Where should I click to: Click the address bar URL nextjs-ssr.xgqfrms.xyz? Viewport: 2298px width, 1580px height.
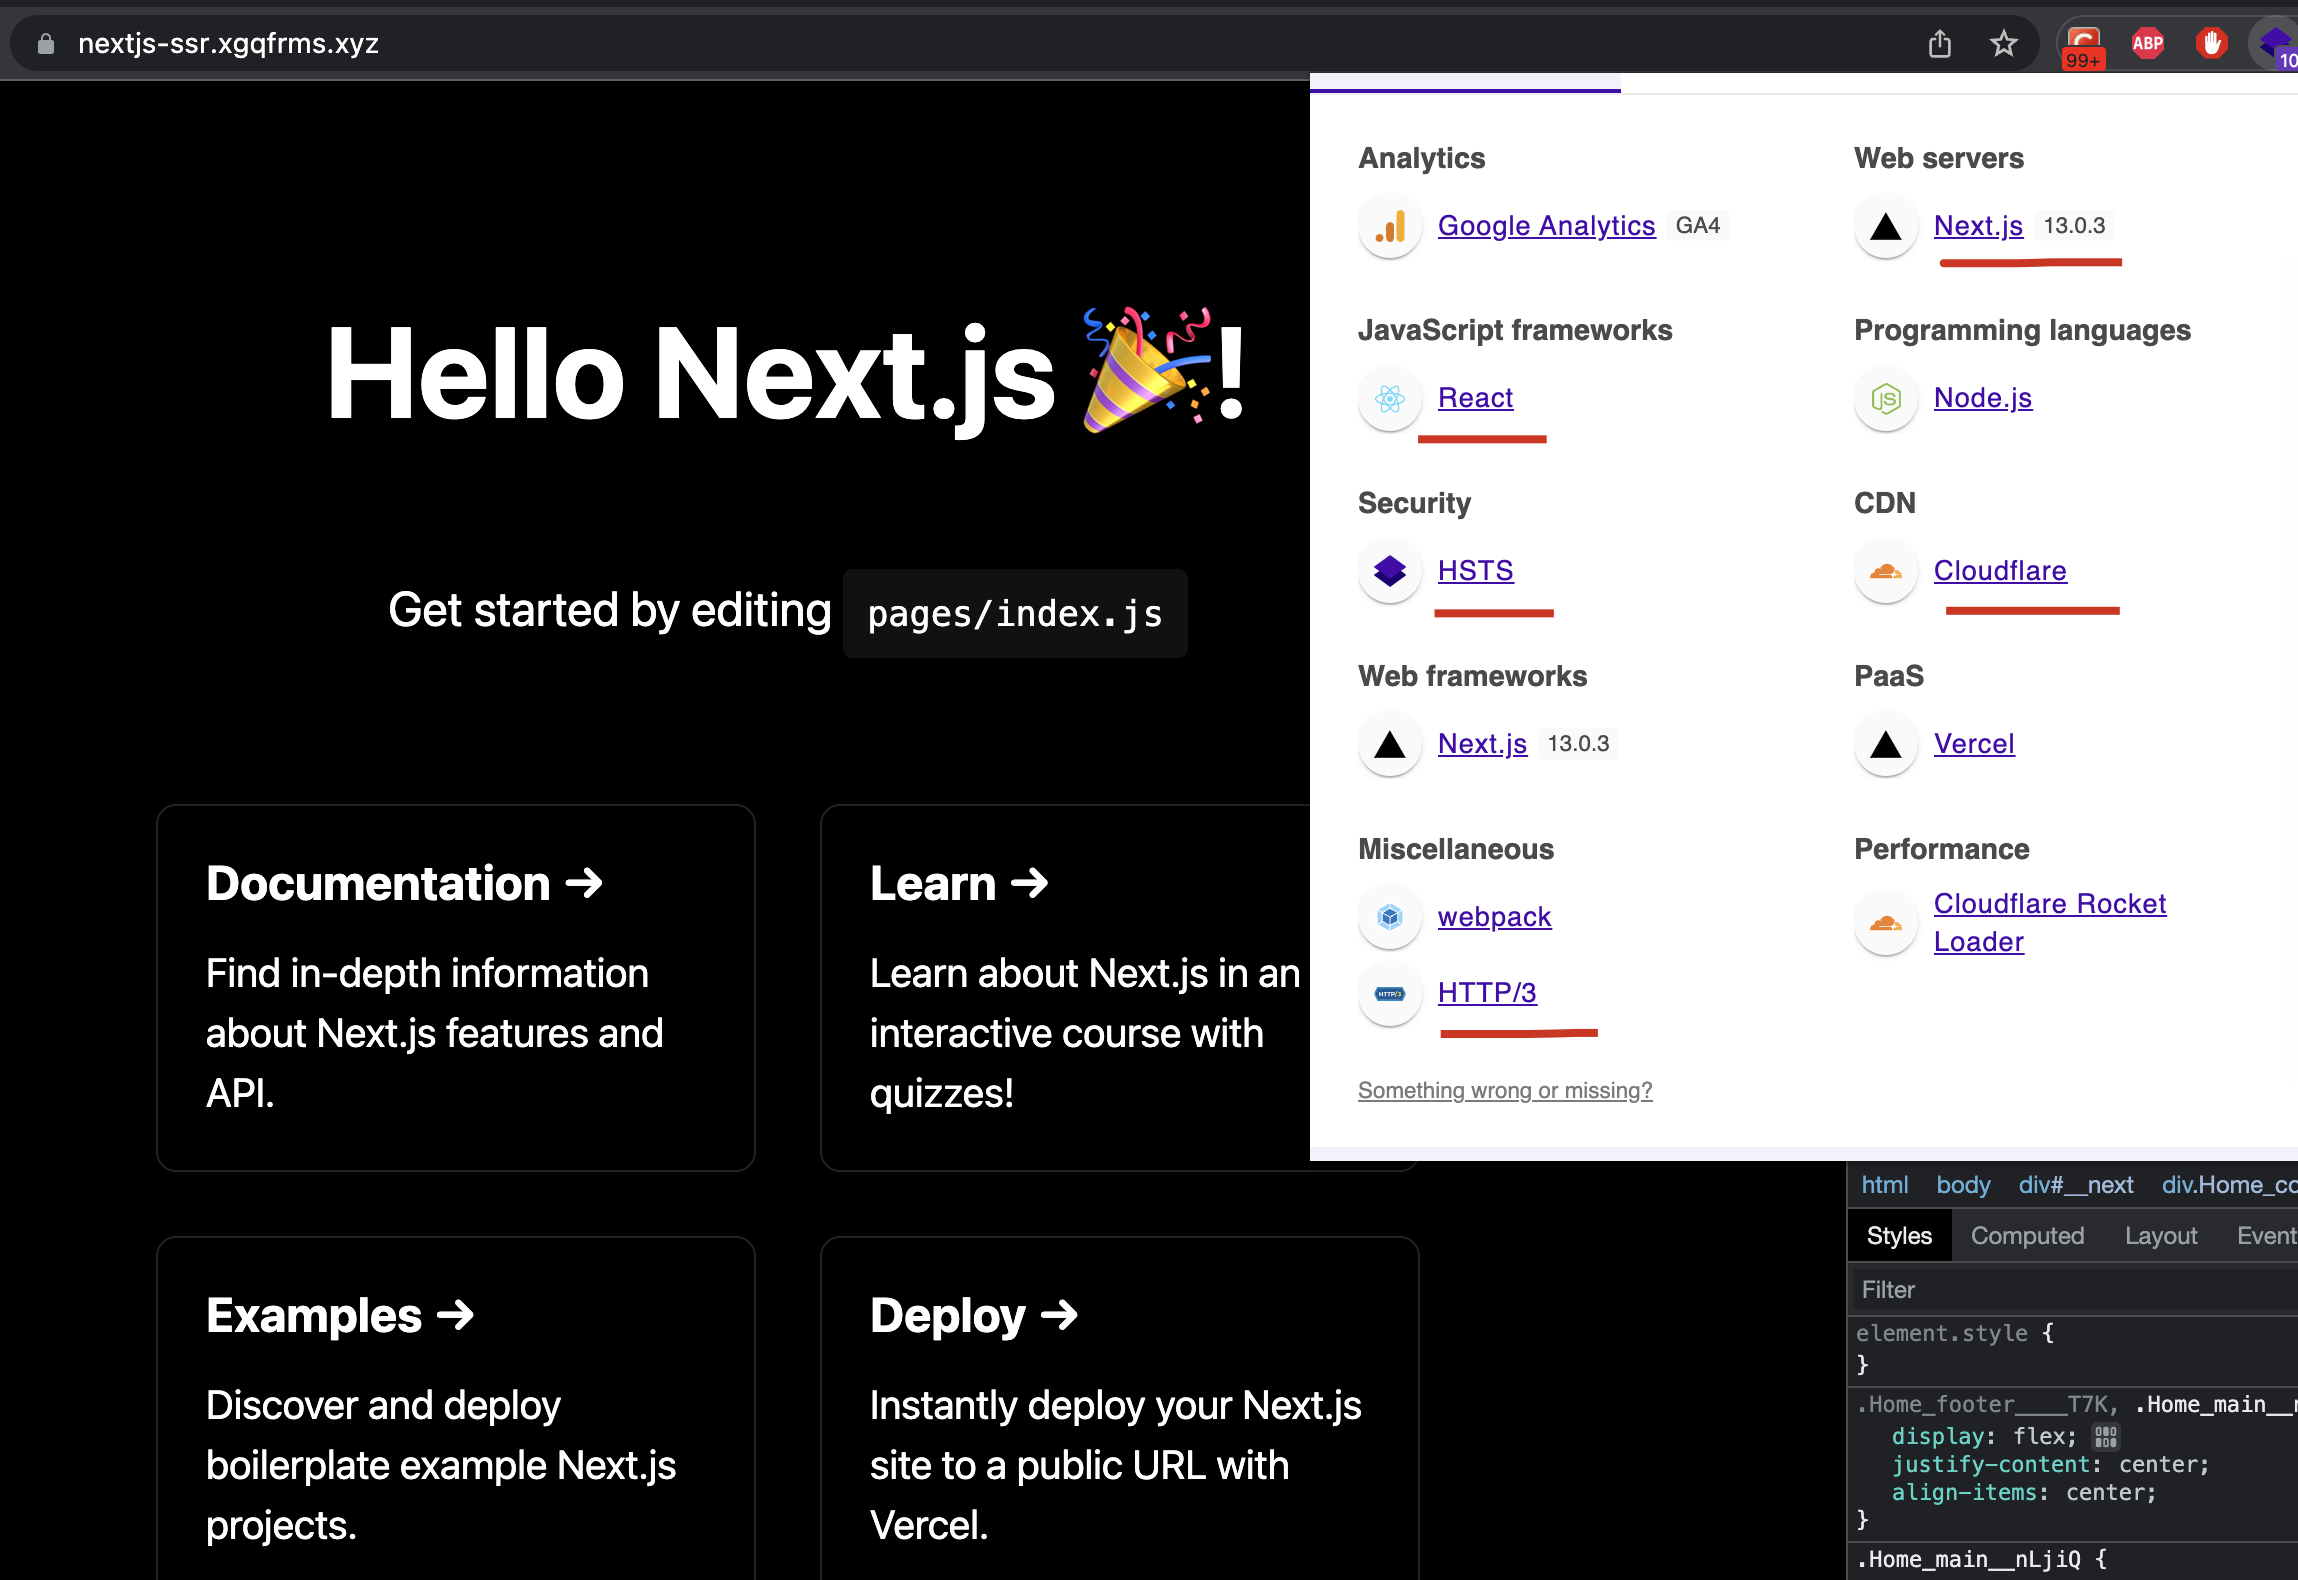point(228,44)
